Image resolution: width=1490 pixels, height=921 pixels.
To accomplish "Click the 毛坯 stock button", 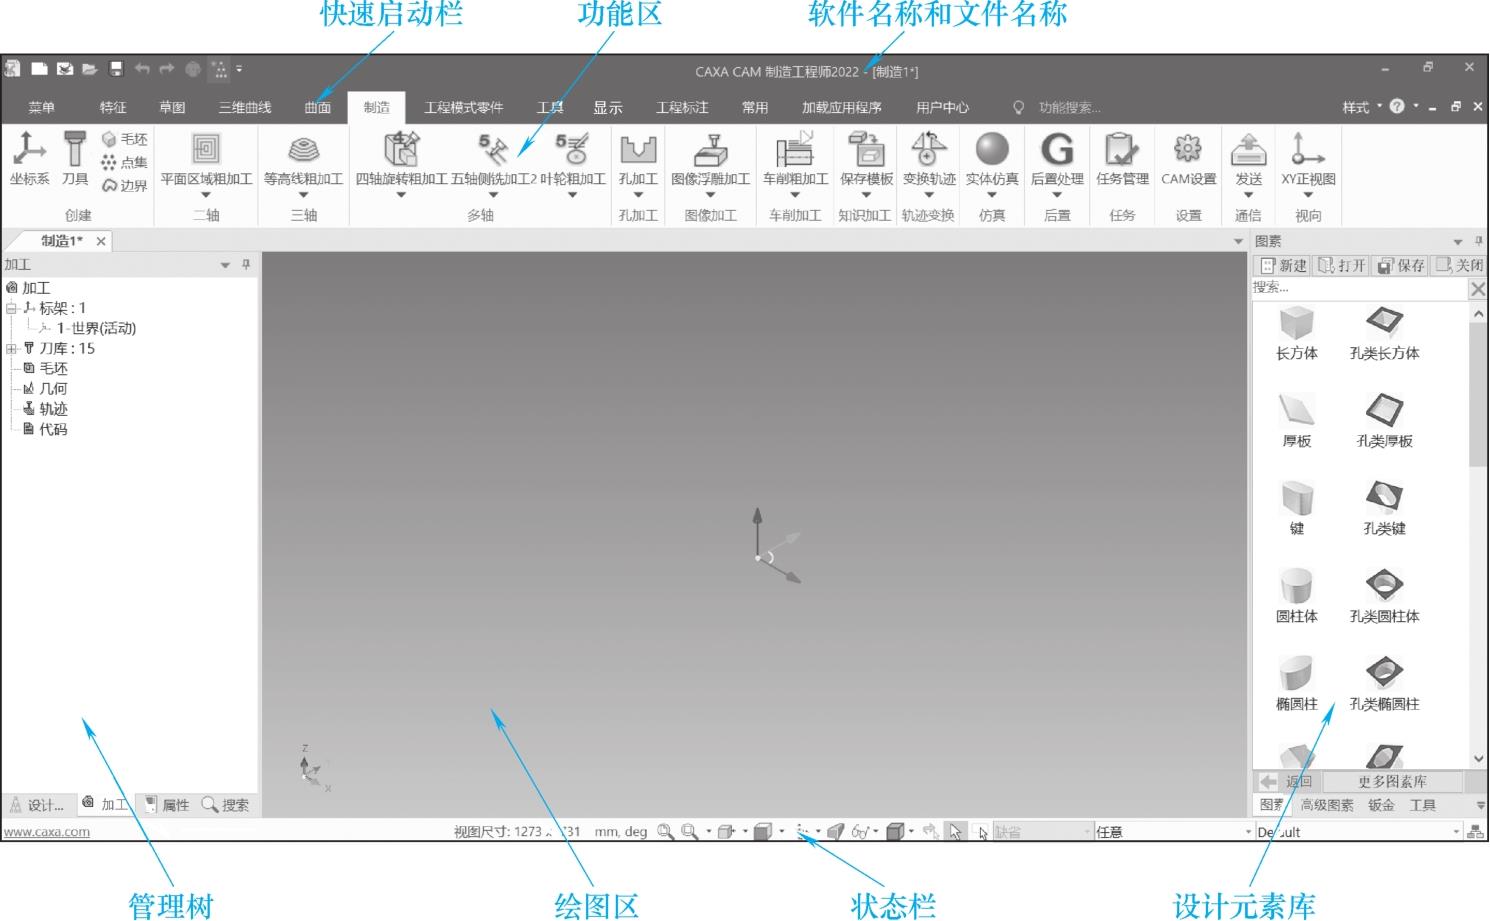I will (124, 139).
